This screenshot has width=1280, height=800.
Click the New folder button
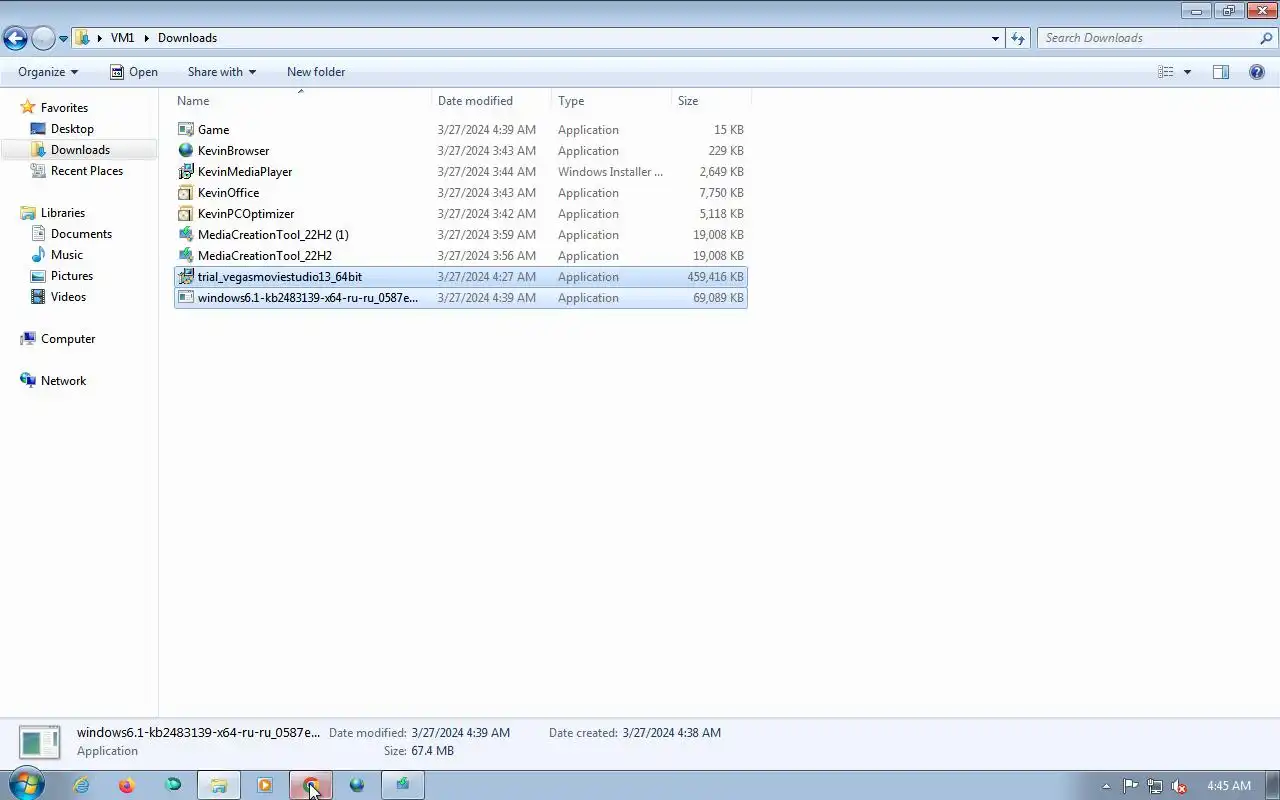316,72
